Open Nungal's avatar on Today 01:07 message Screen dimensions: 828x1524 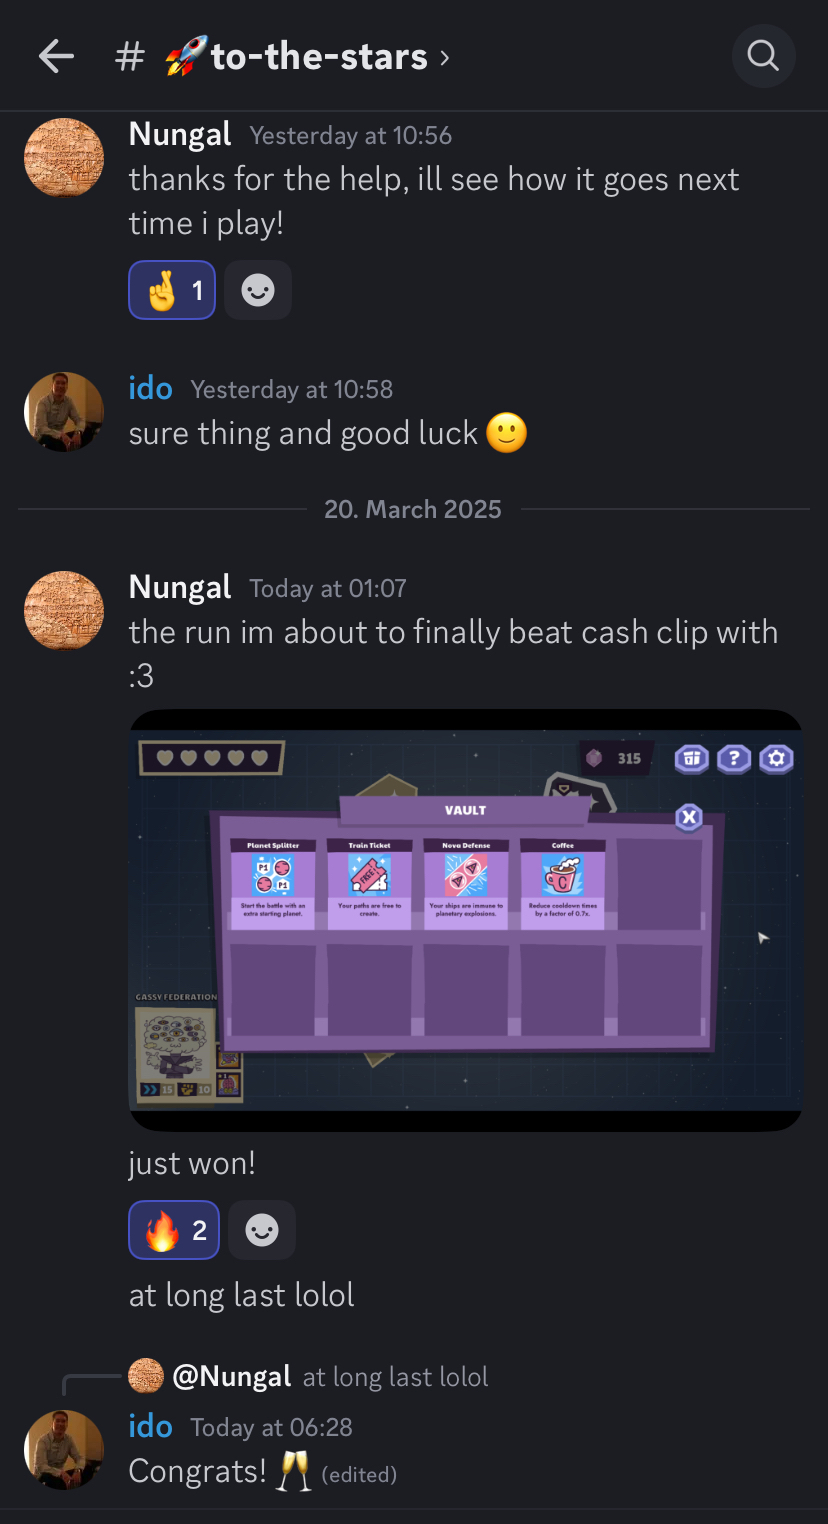tap(64, 611)
